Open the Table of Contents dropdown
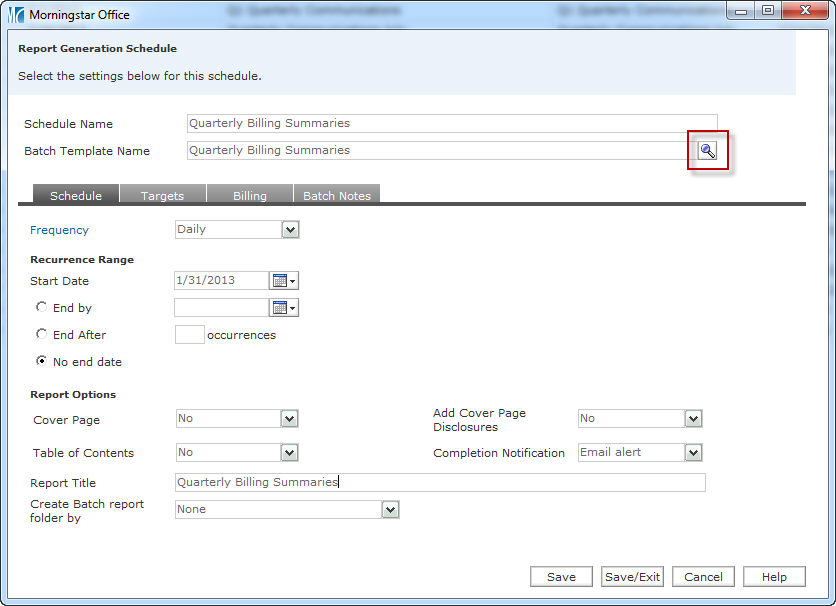Image resolution: width=836 pixels, height=606 pixels. pos(289,453)
